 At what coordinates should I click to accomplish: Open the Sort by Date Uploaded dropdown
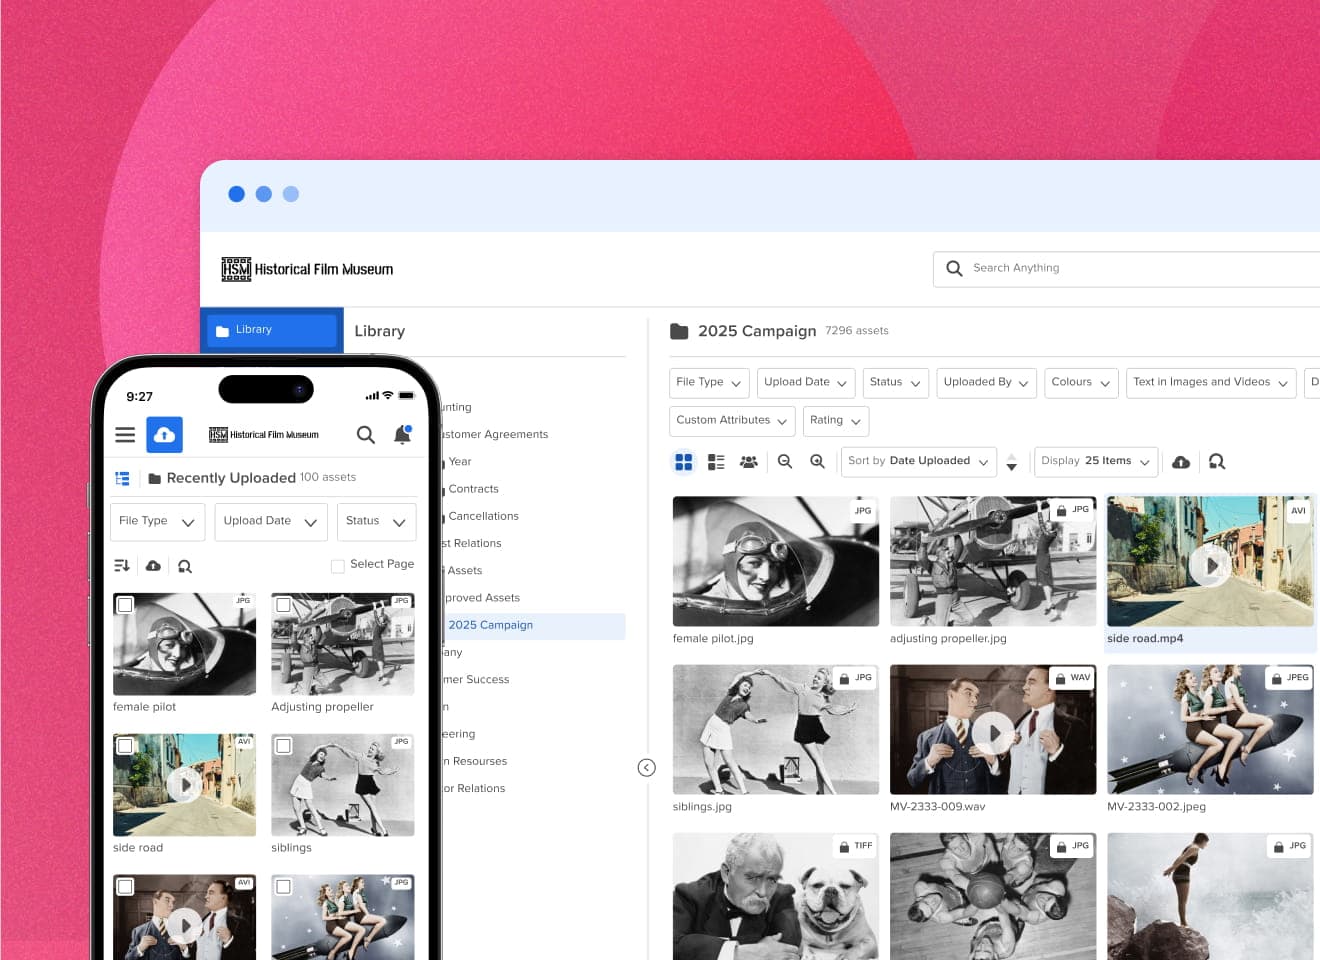(918, 461)
